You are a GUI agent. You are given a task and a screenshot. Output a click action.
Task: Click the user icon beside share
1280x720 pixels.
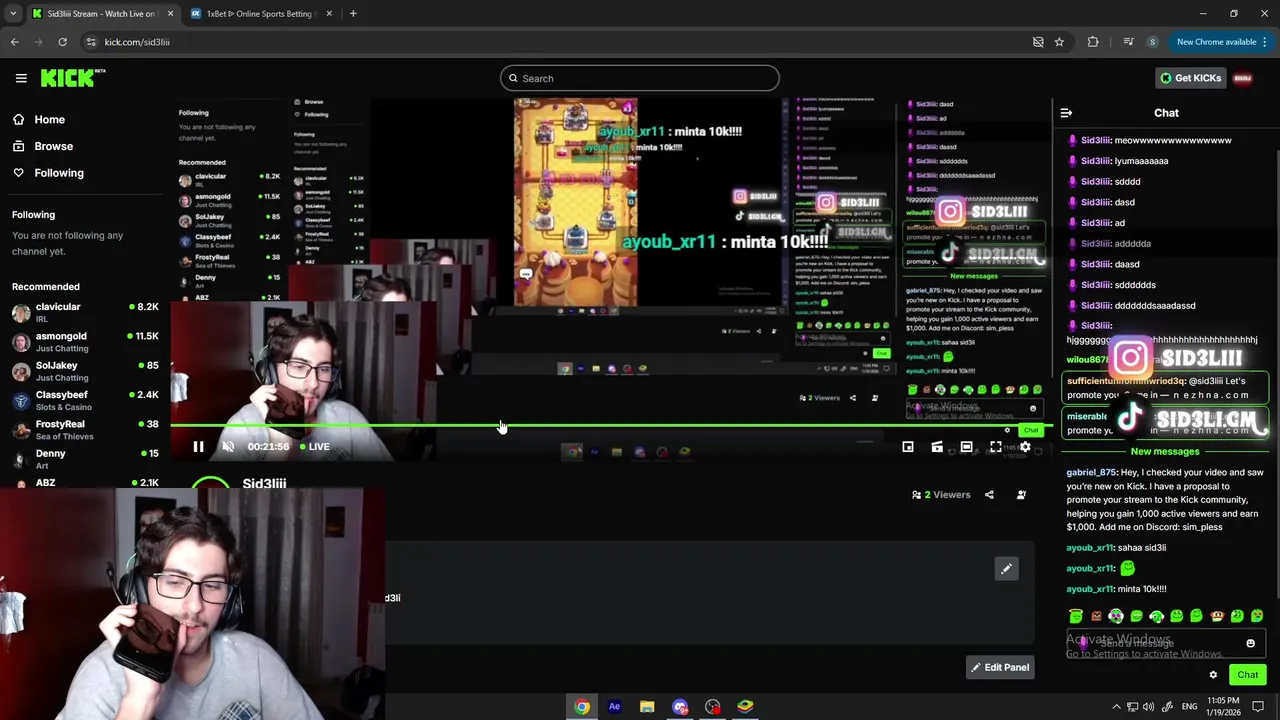[x=1021, y=495]
